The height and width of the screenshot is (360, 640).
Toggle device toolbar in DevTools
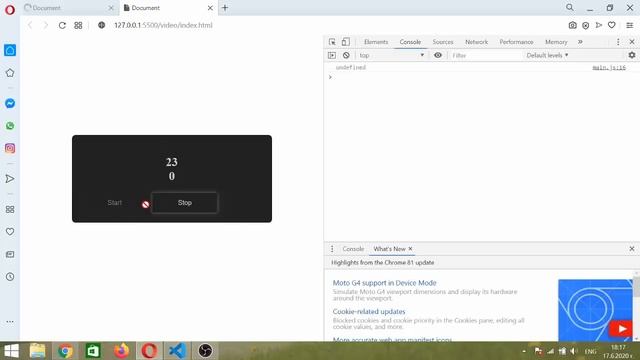[x=345, y=42]
